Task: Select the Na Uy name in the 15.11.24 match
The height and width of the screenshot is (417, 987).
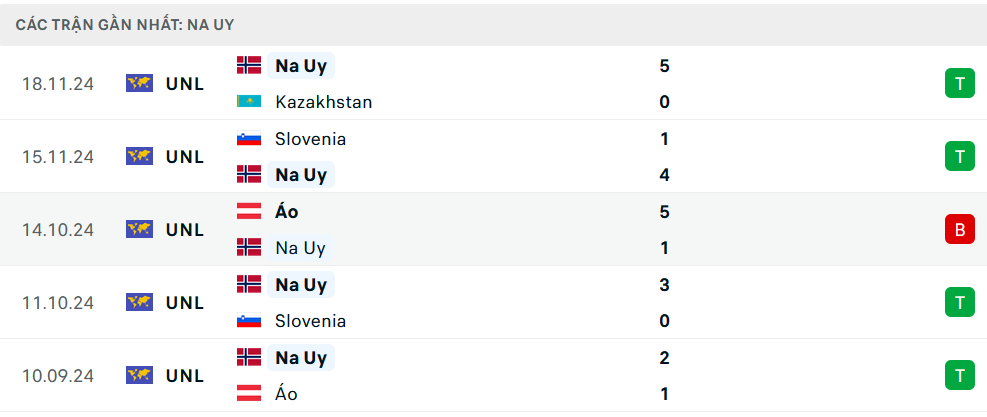Action: point(301,174)
